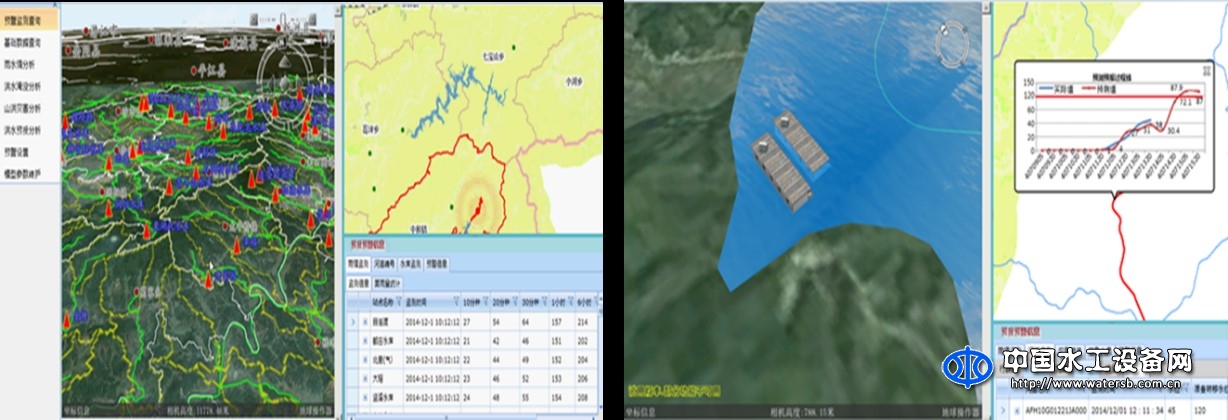This screenshot has width=1228, height=420.
Task: Expand the row with value 23
Action: (x=364, y=379)
